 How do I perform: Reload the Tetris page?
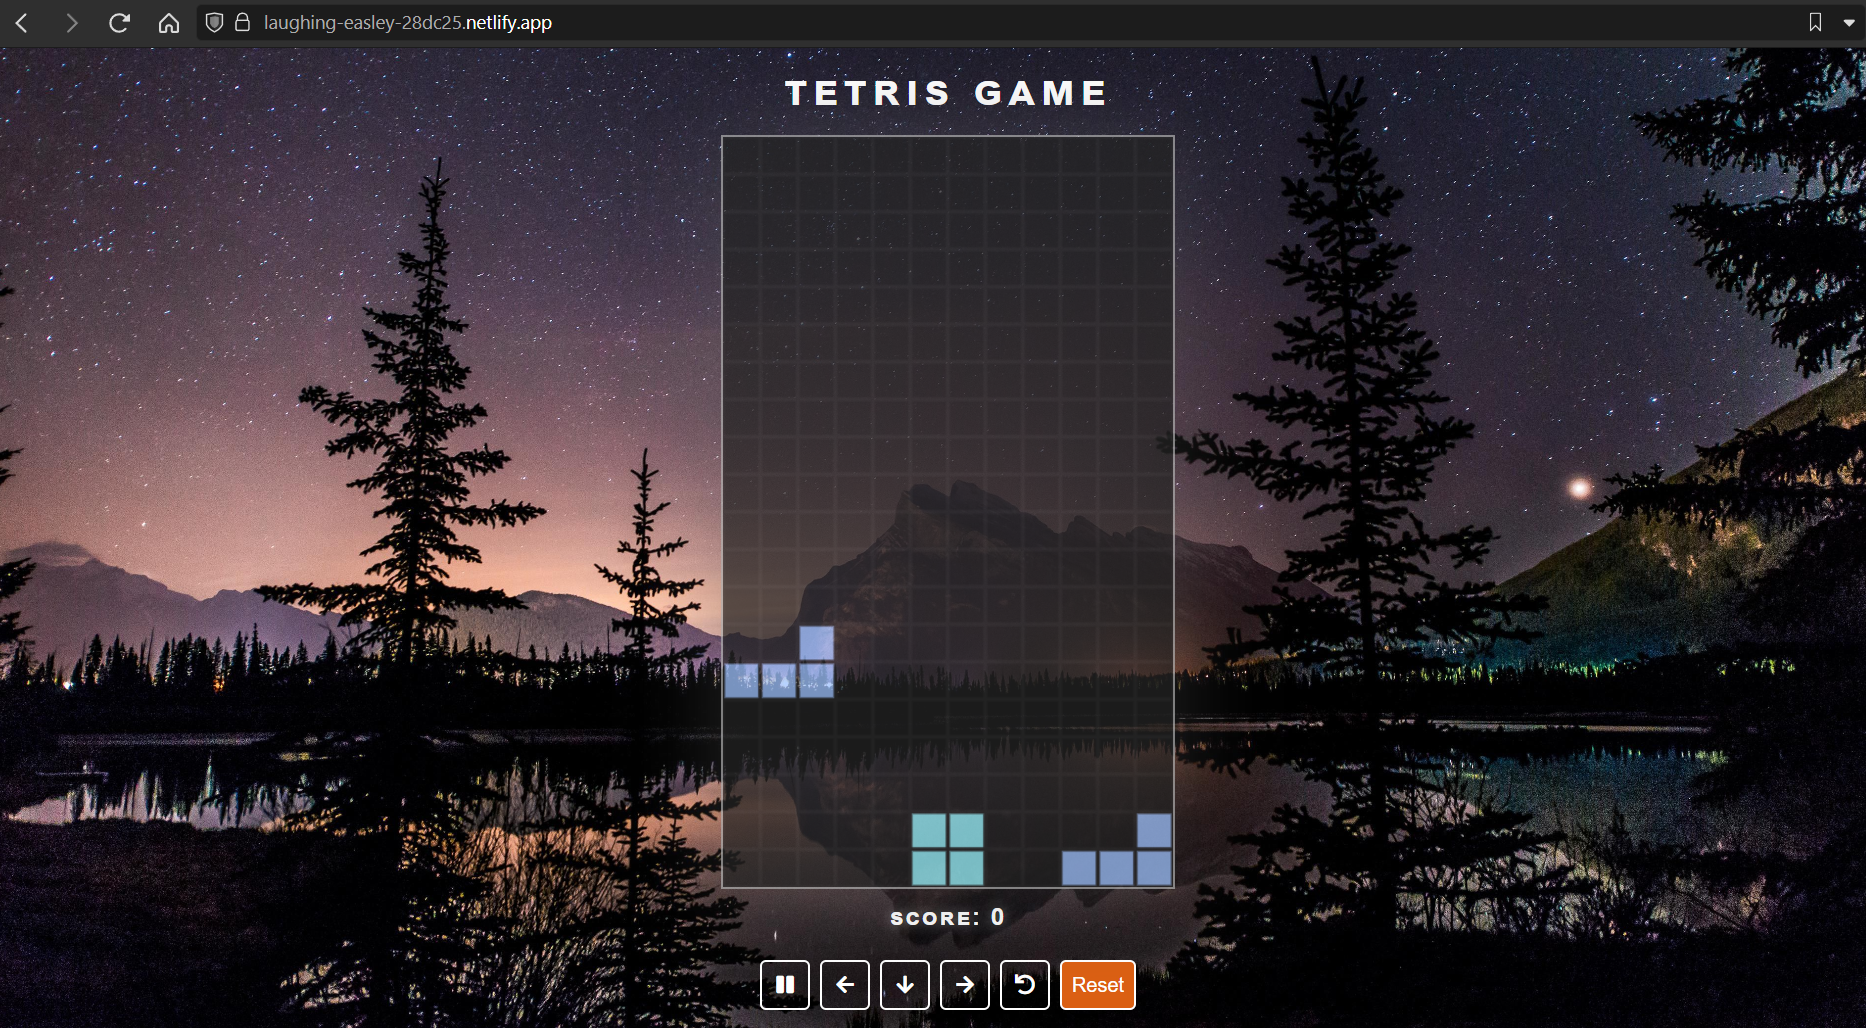pyautogui.click(x=119, y=22)
